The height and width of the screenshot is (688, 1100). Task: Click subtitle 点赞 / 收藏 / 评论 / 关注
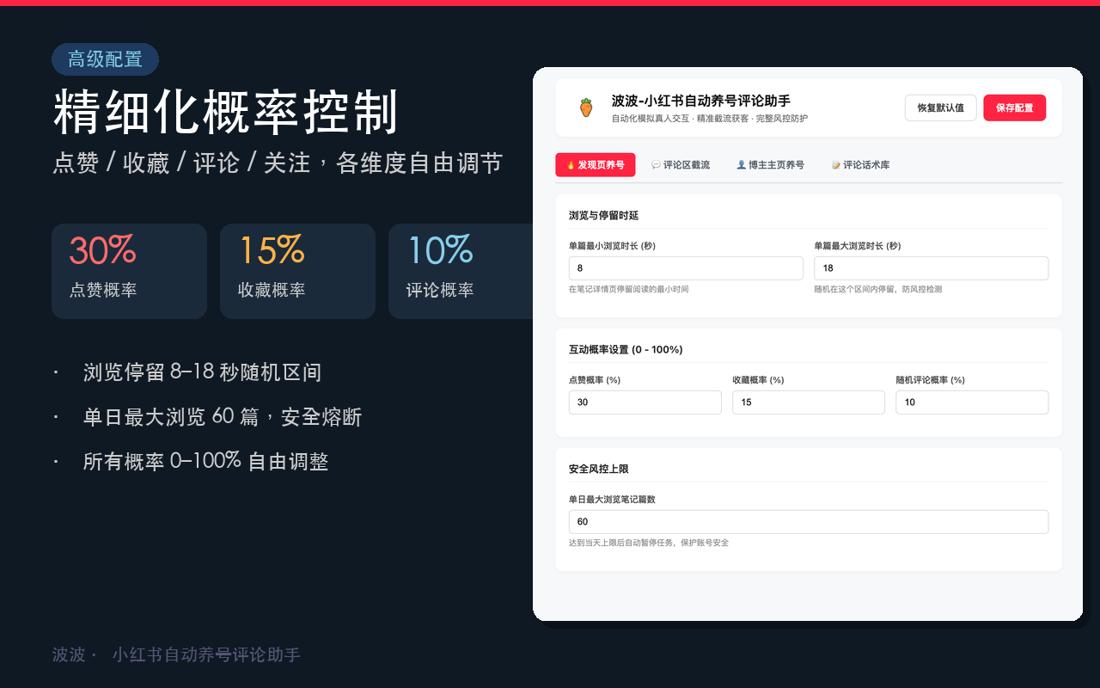[x=182, y=163]
